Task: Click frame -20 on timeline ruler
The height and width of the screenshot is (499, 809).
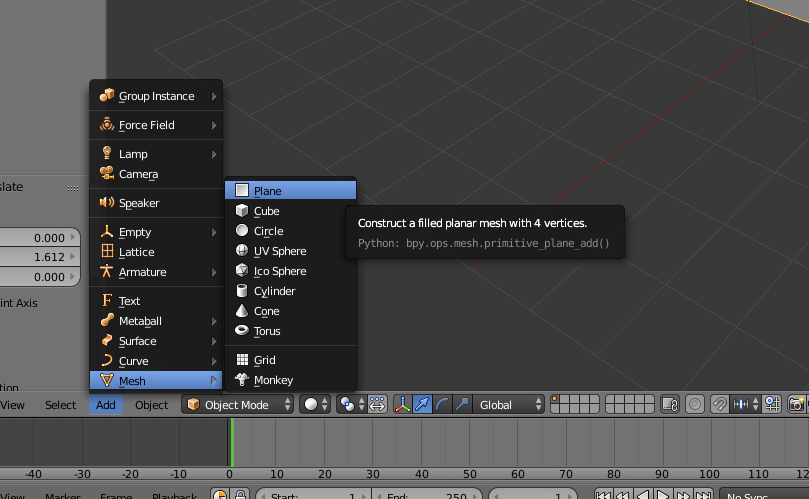Action: pos(130,474)
